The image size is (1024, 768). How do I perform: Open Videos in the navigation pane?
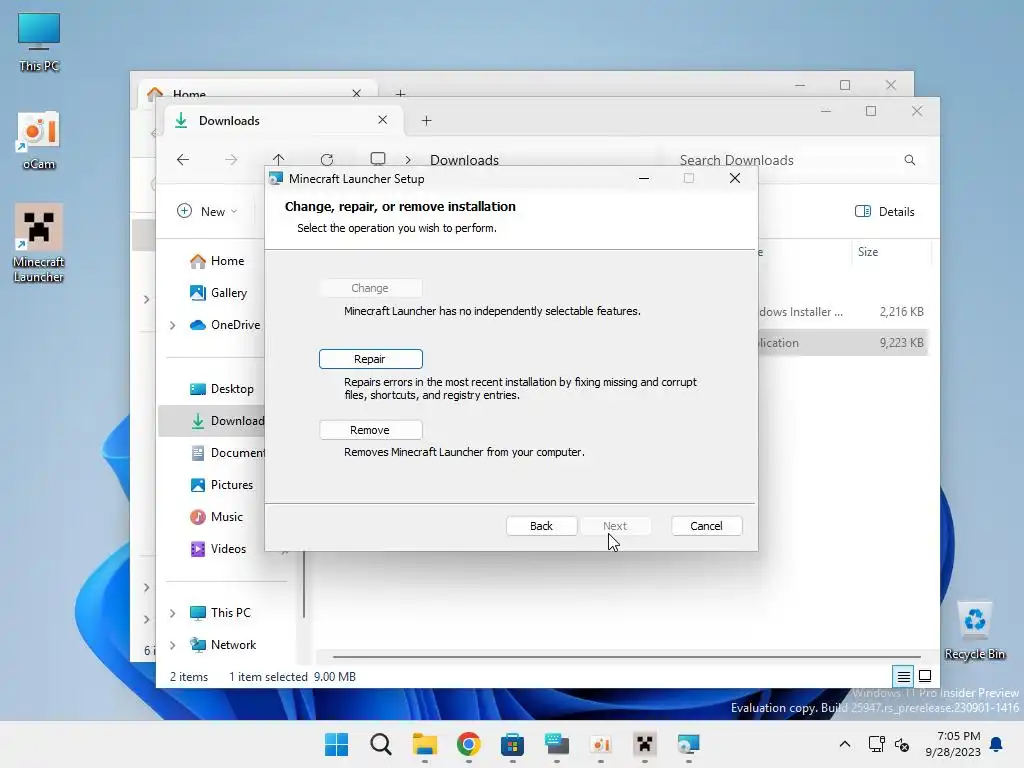point(219,549)
